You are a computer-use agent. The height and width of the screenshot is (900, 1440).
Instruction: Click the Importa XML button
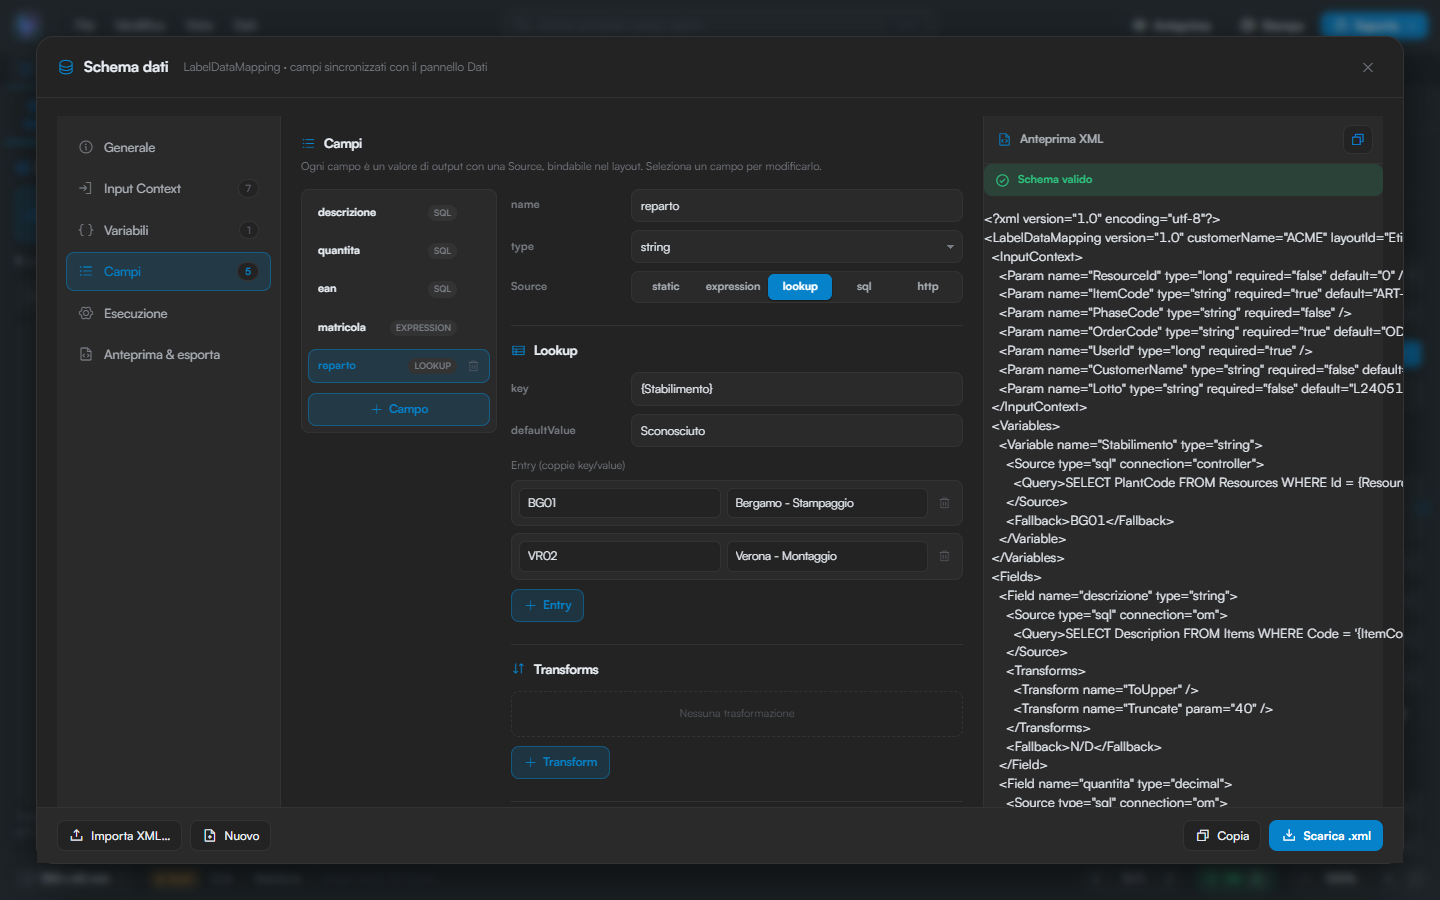[x=120, y=836]
